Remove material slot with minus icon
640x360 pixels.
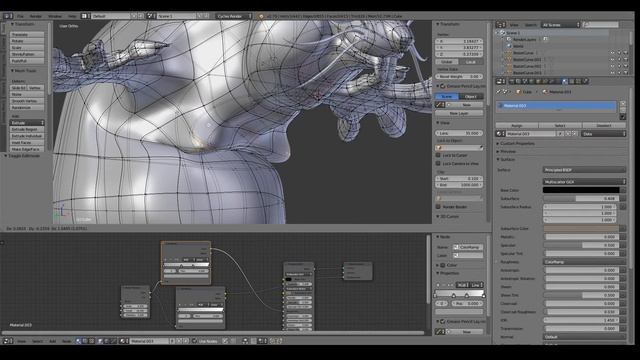pyautogui.click(x=623, y=111)
